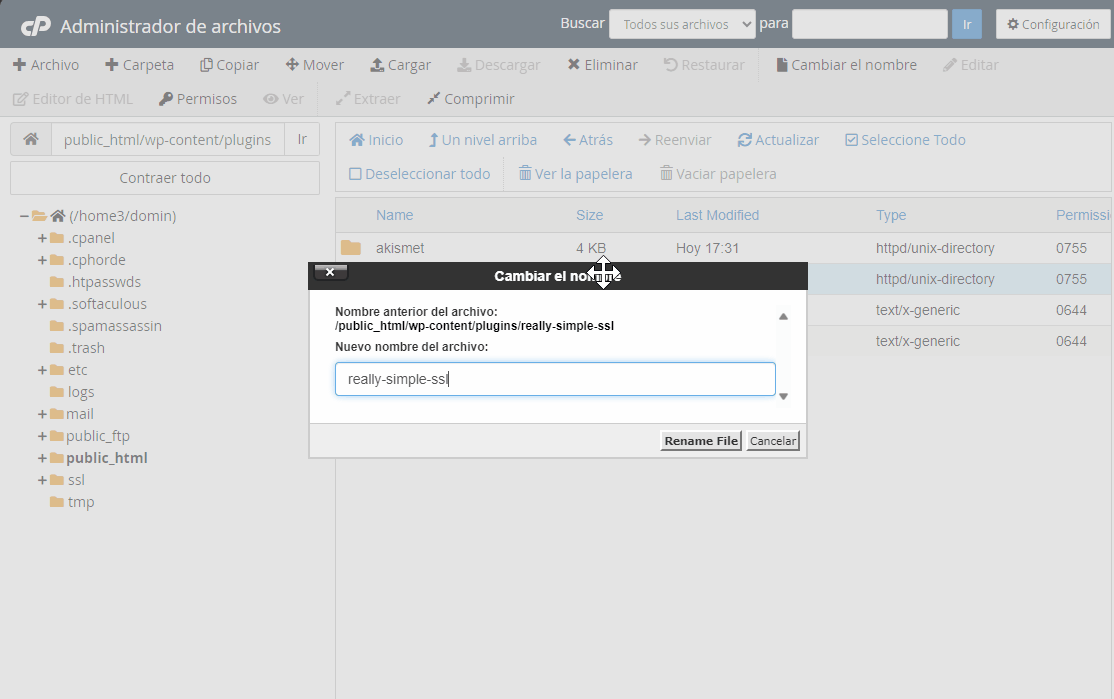
Task: Click Atrás navigation link
Action: click(588, 140)
